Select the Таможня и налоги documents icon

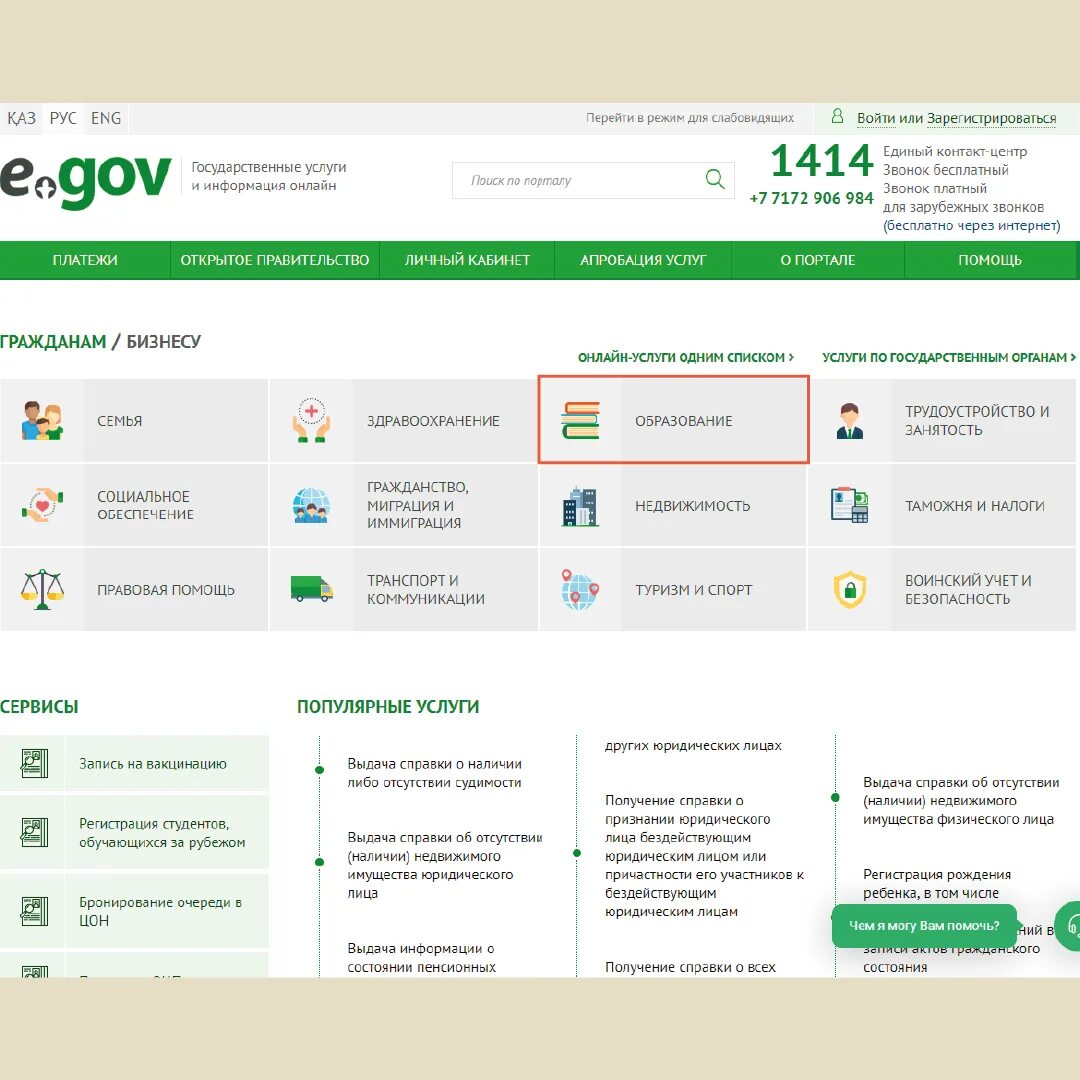(x=849, y=505)
